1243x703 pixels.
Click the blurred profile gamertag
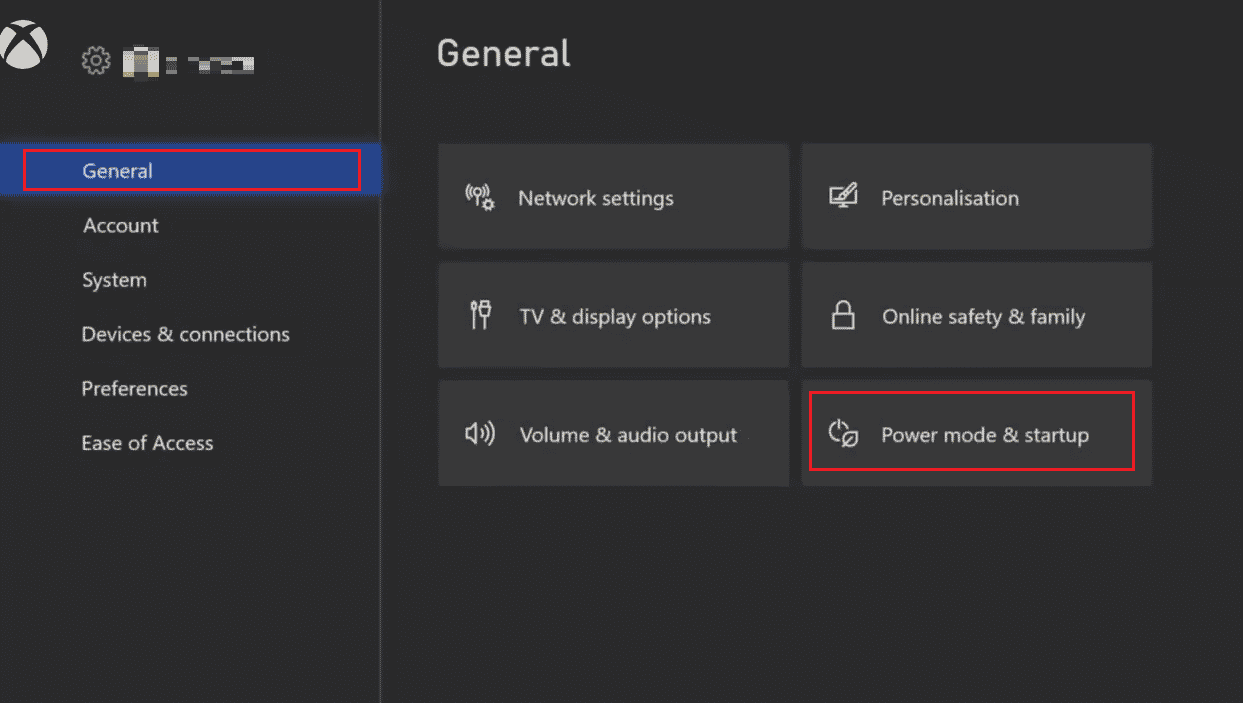point(188,65)
